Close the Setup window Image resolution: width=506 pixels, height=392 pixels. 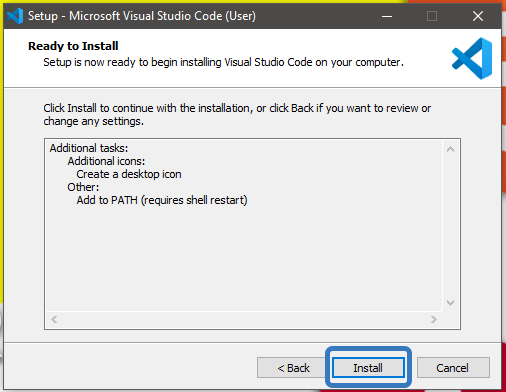point(478,16)
